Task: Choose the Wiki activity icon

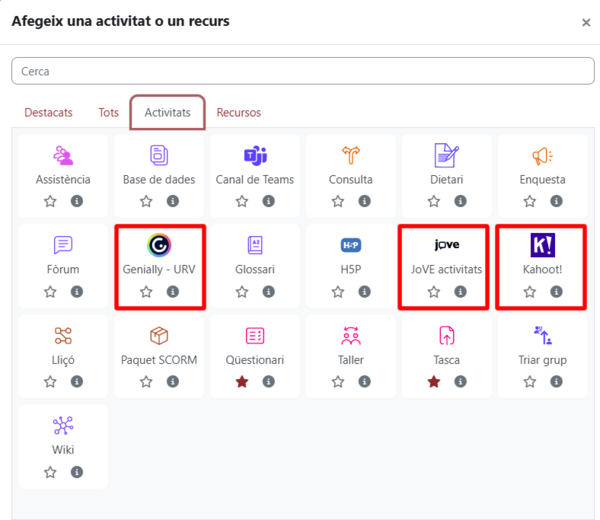Action: (x=63, y=425)
